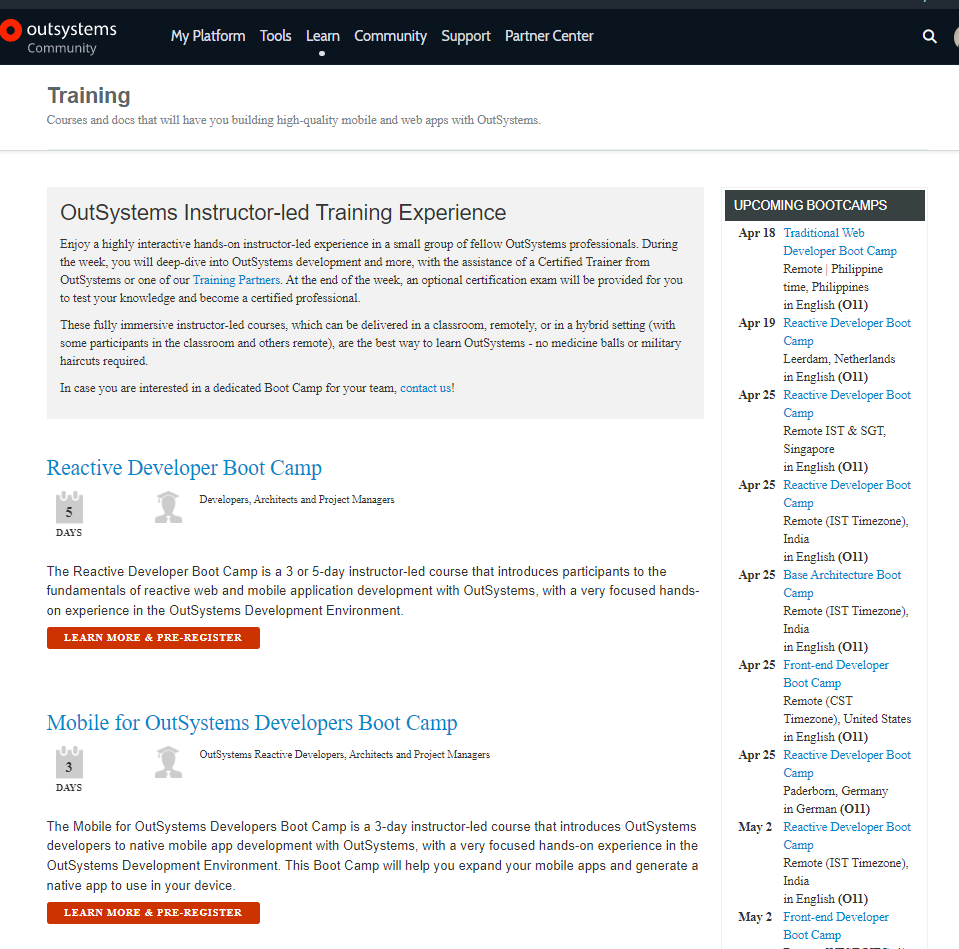Open the My Platform menu

[207, 36]
